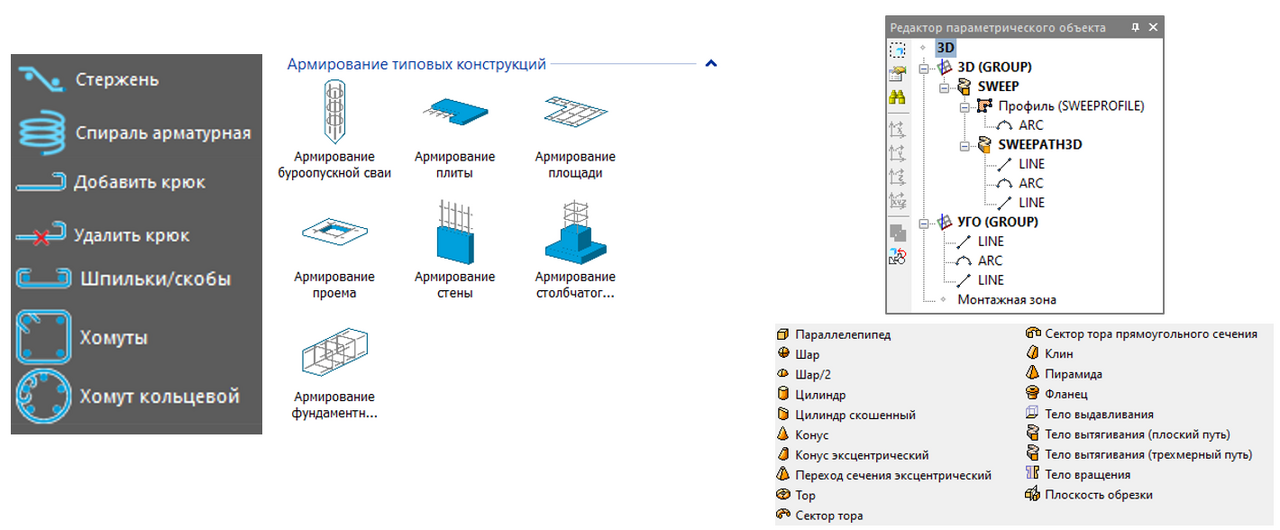1280x530 pixels.
Task: Collapse the 3D (GROUP) tree node
Action: 925,68
